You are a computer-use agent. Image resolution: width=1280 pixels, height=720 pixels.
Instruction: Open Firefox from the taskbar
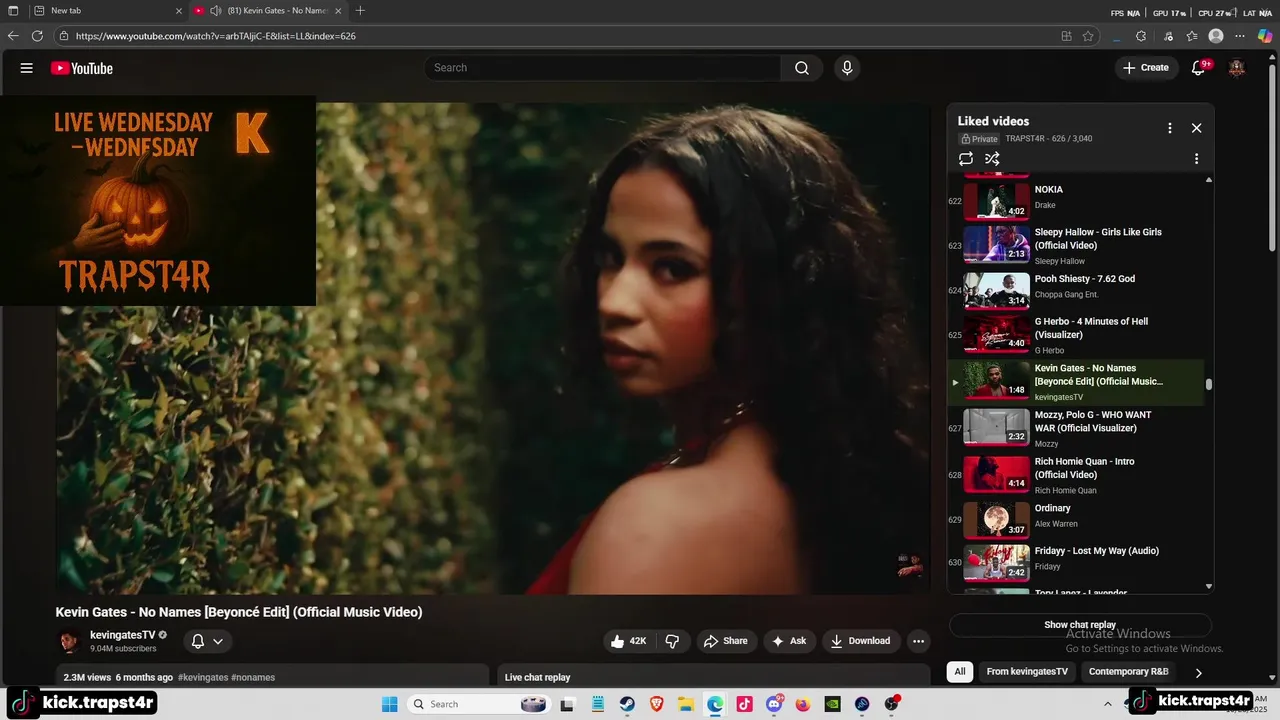[x=803, y=704]
